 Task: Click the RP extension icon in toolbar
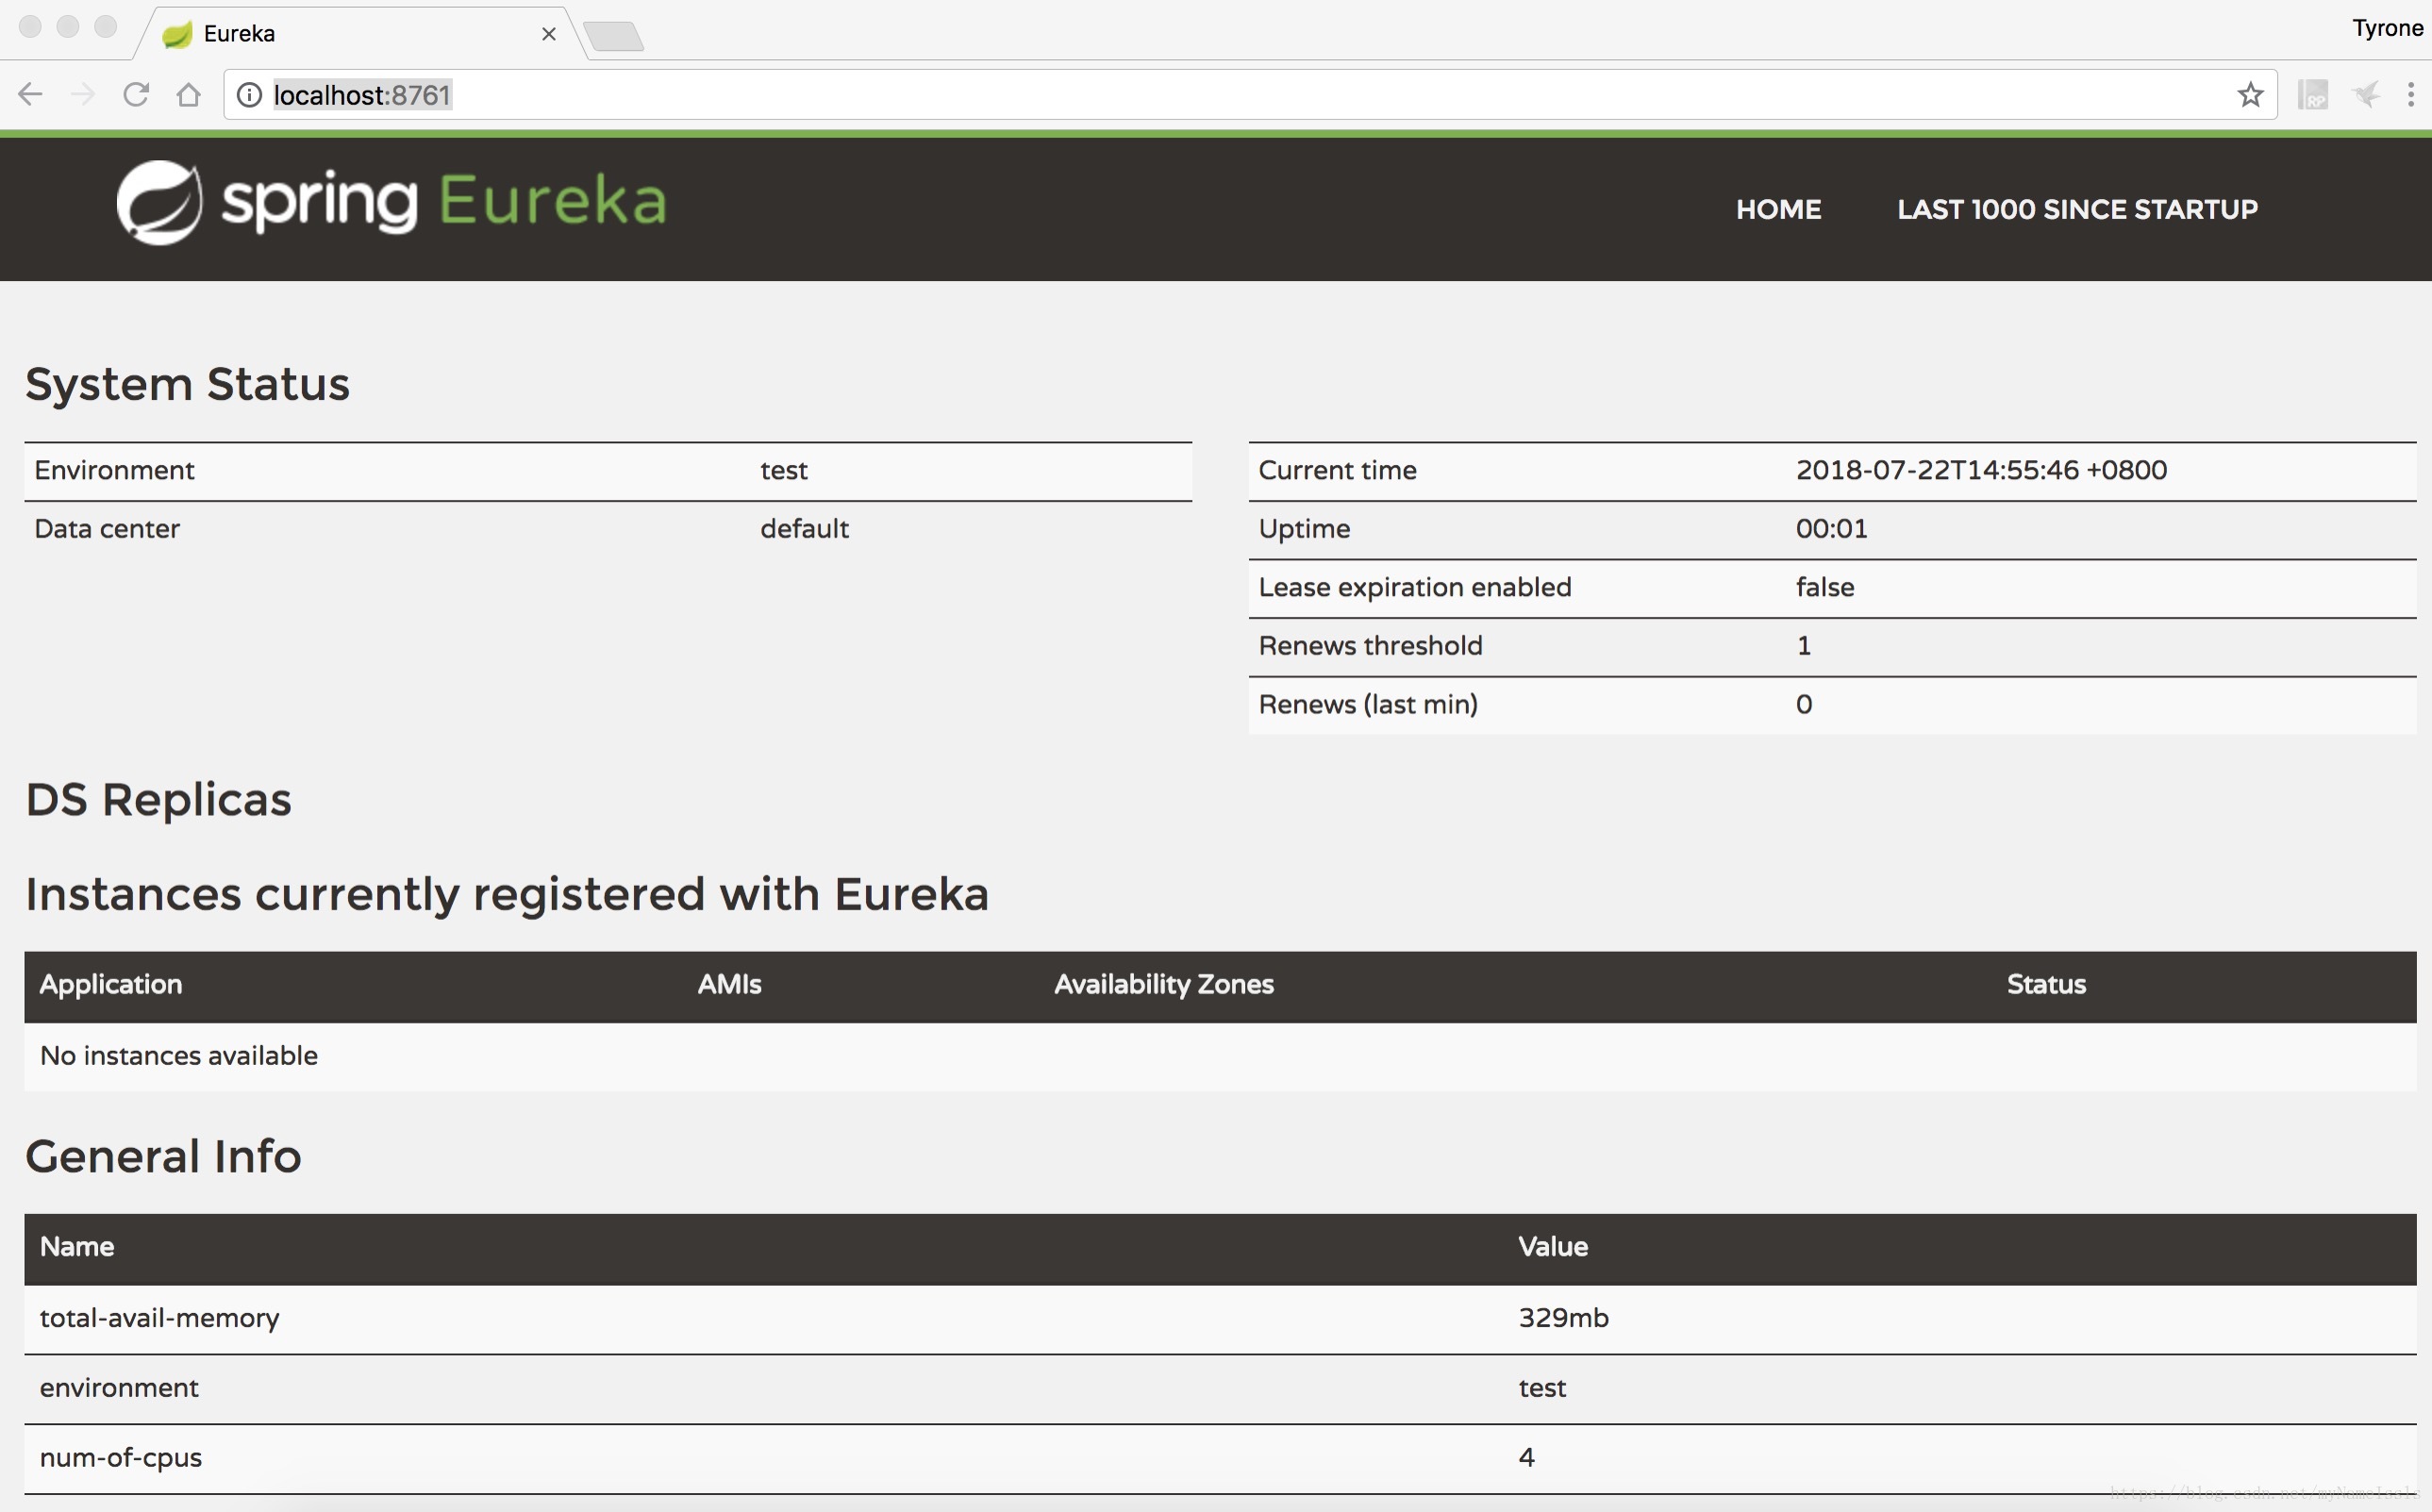click(2313, 95)
